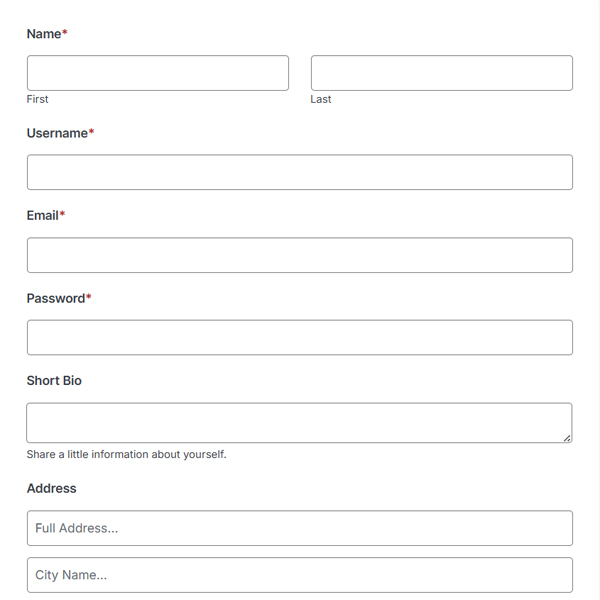
Task: Click the "First" sub-label under Name
Action: click(x=37, y=99)
